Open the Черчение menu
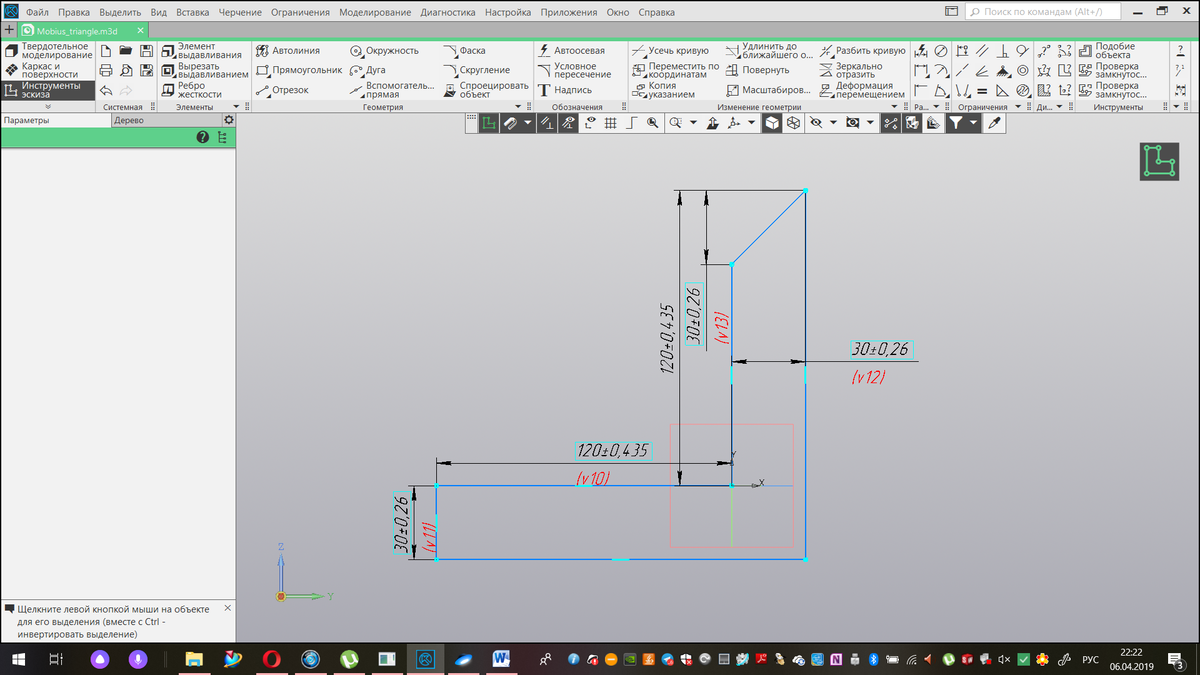This screenshot has width=1200, height=675. pyautogui.click(x=240, y=12)
